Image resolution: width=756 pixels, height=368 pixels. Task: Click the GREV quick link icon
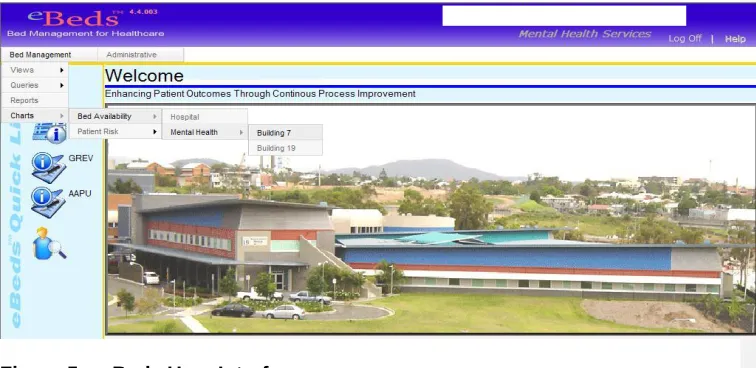(48, 167)
